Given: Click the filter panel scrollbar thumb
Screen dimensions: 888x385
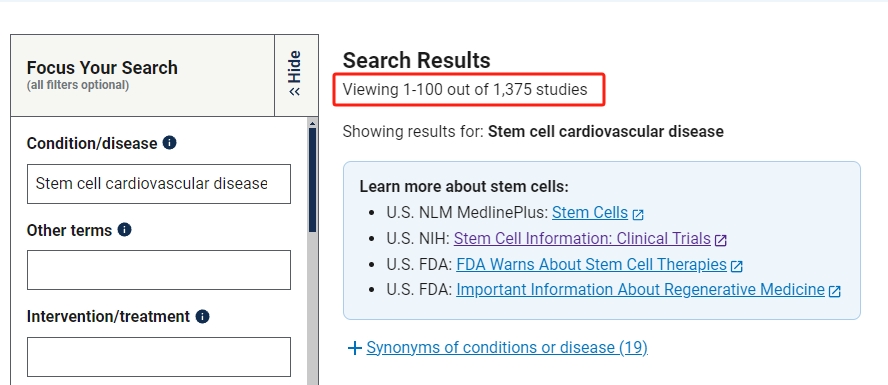Looking at the screenshot, I should (x=313, y=180).
